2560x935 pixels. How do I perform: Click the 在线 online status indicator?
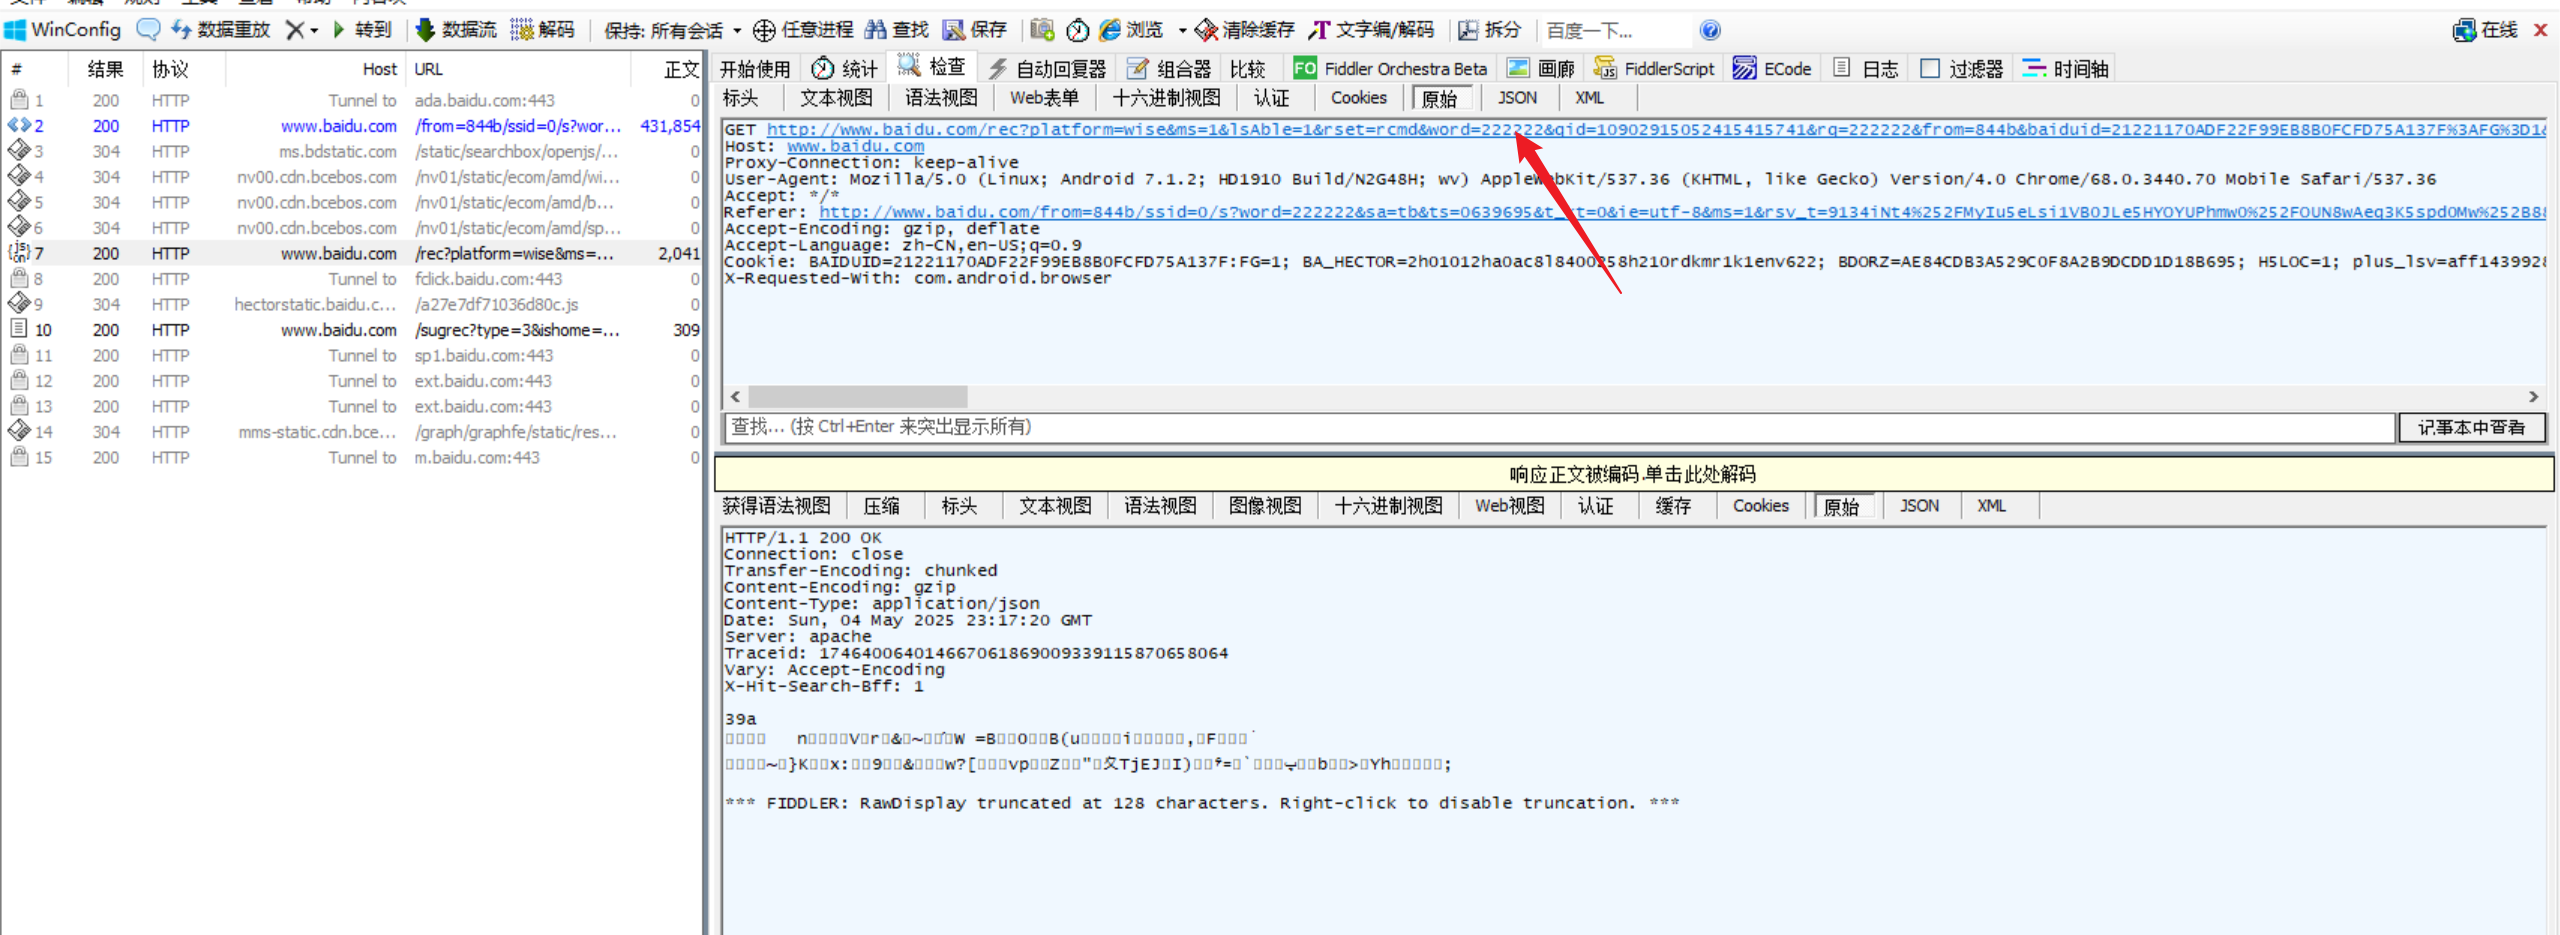(2484, 30)
